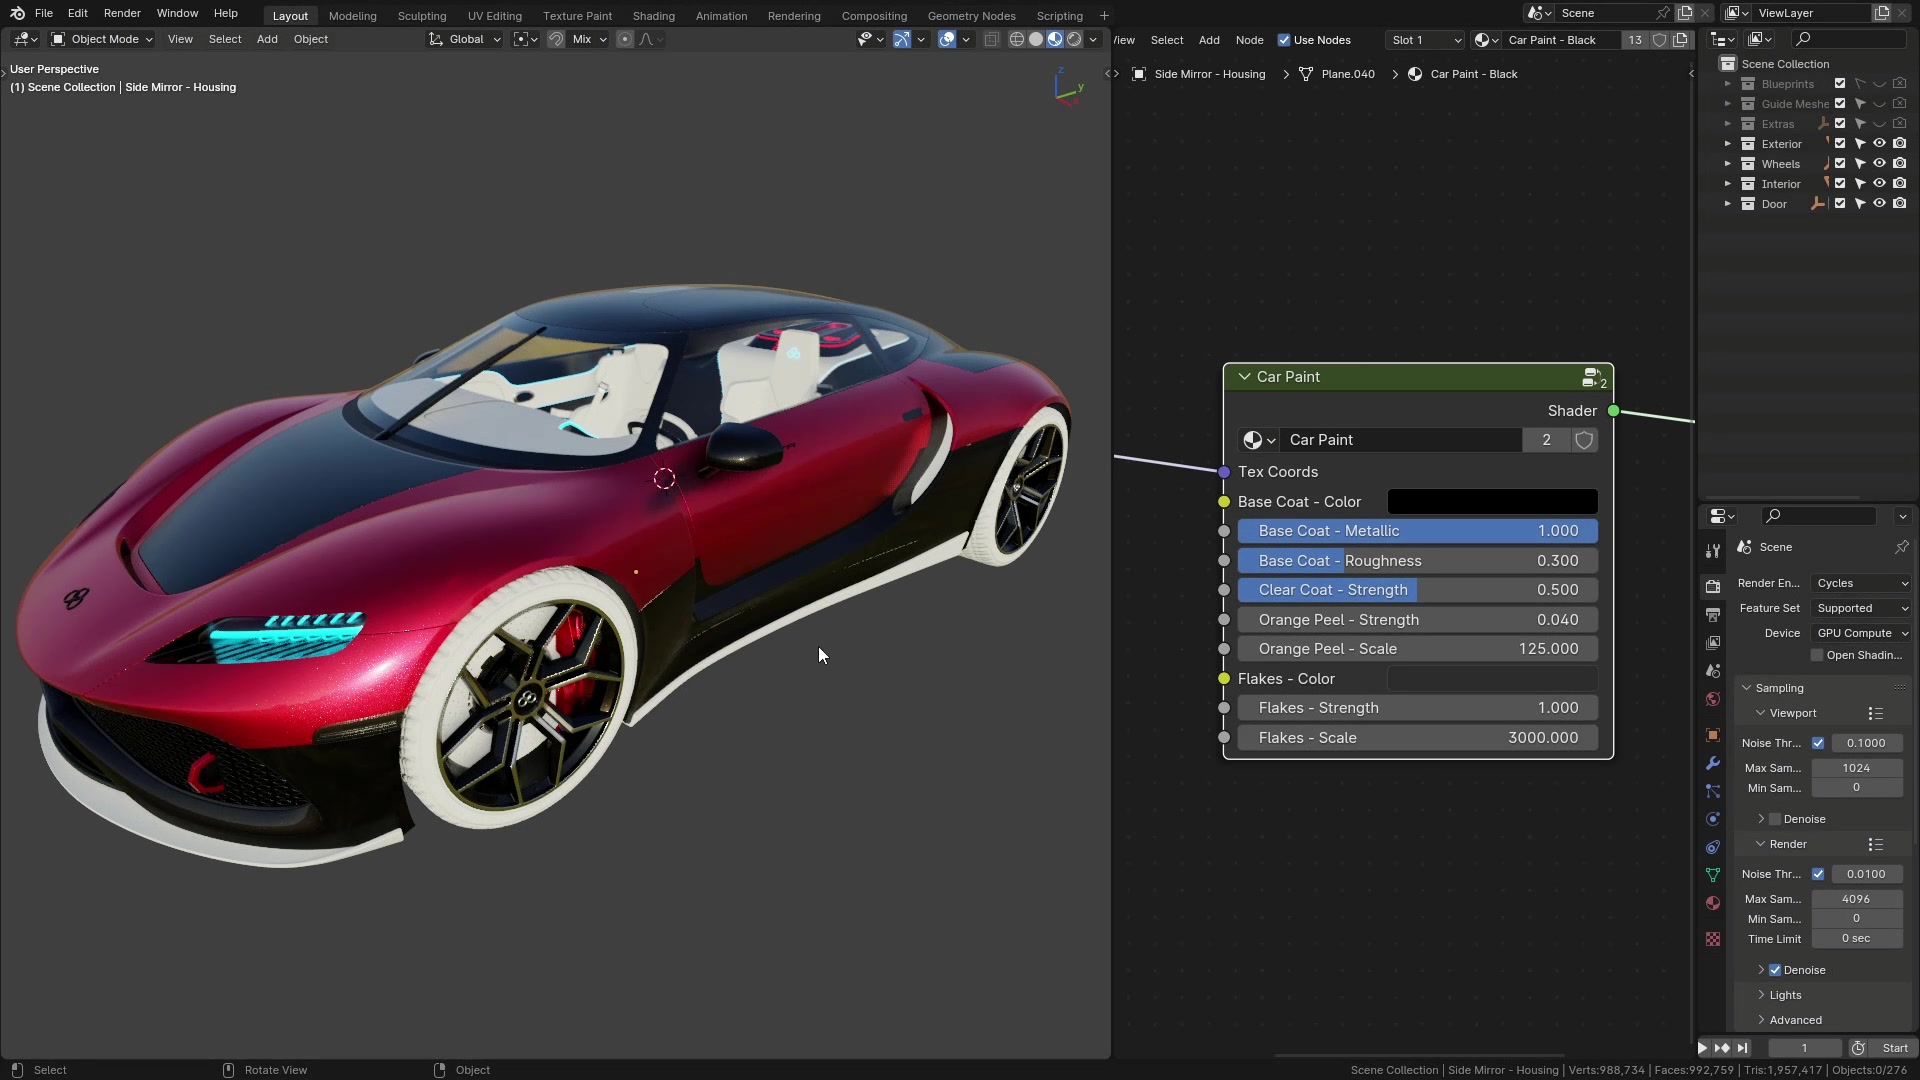The height and width of the screenshot is (1080, 1920).
Task: Open the Physics properties tab
Action: click(1713, 819)
